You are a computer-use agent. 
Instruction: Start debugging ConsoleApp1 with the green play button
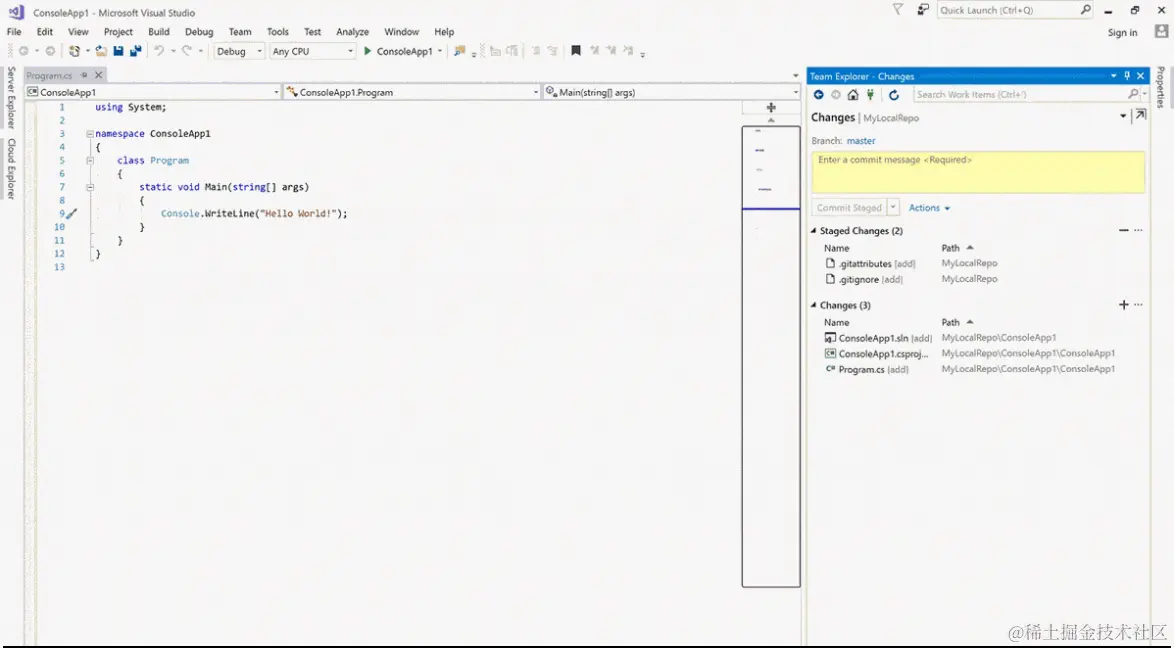point(368,51)
